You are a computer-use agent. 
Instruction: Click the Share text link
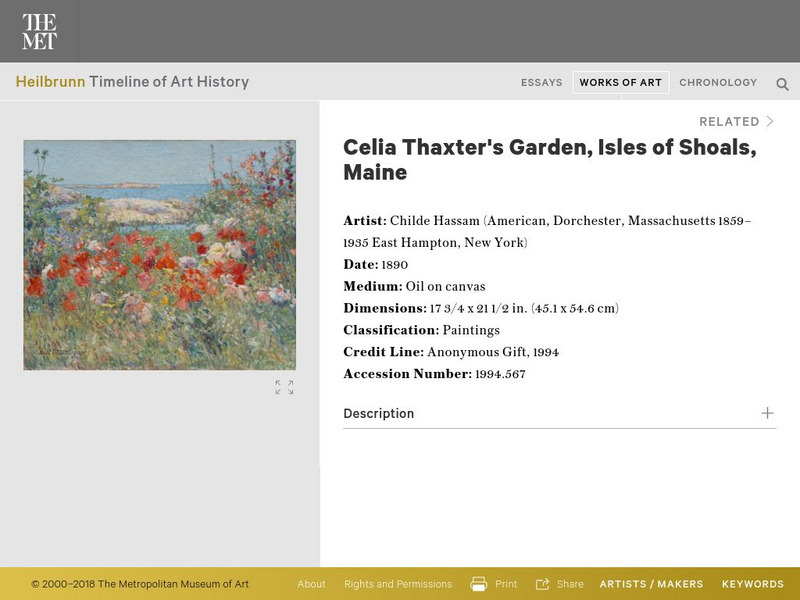(x=570, y=584)
